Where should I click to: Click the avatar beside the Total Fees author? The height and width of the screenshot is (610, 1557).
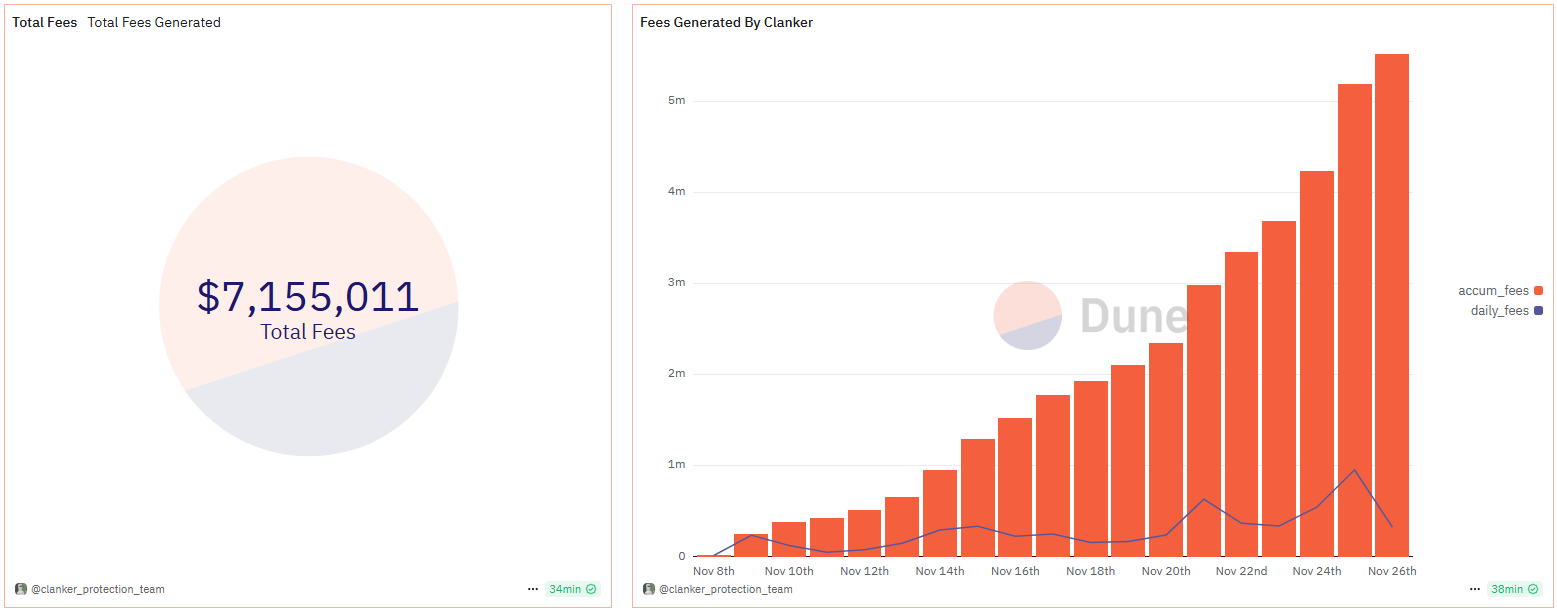pyautogui.click(x=21, y=589)
